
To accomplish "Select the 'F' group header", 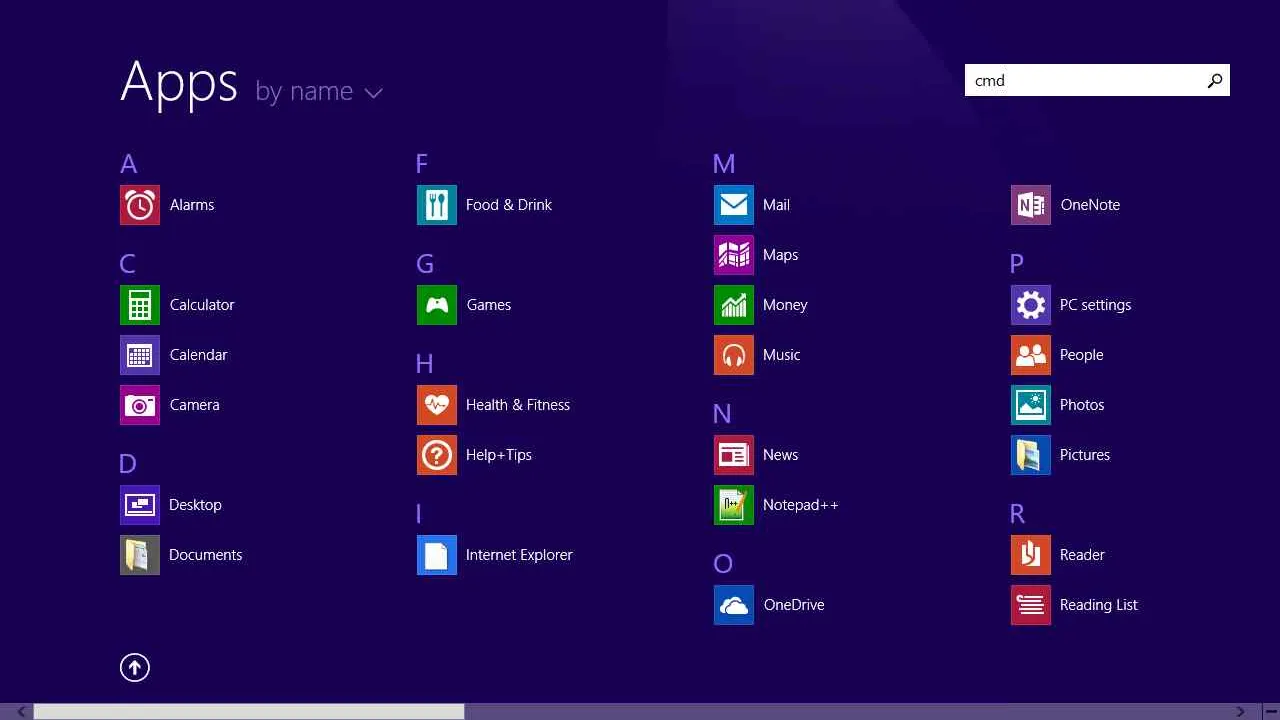I will tap(422, 164).
